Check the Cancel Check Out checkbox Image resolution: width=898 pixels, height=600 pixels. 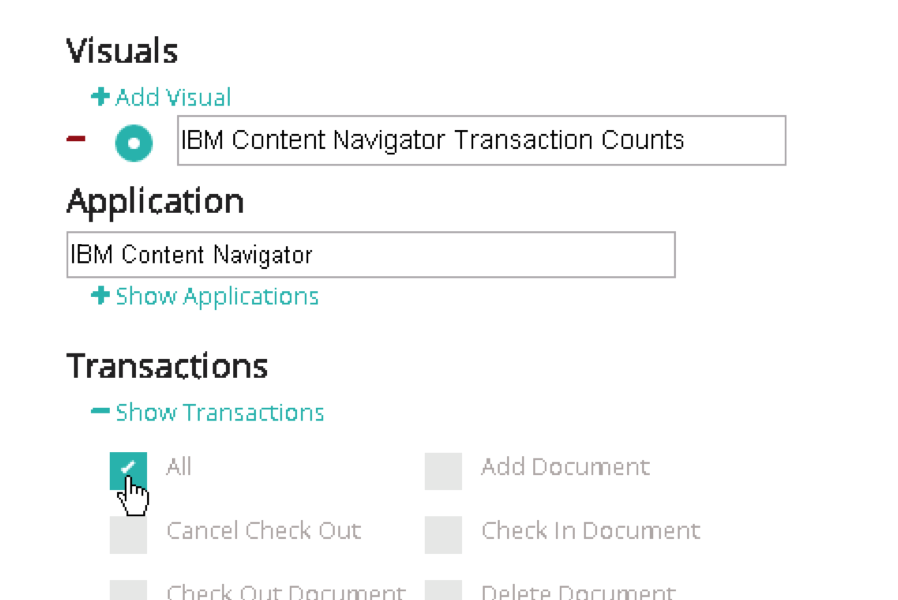(x=128, y=535)
